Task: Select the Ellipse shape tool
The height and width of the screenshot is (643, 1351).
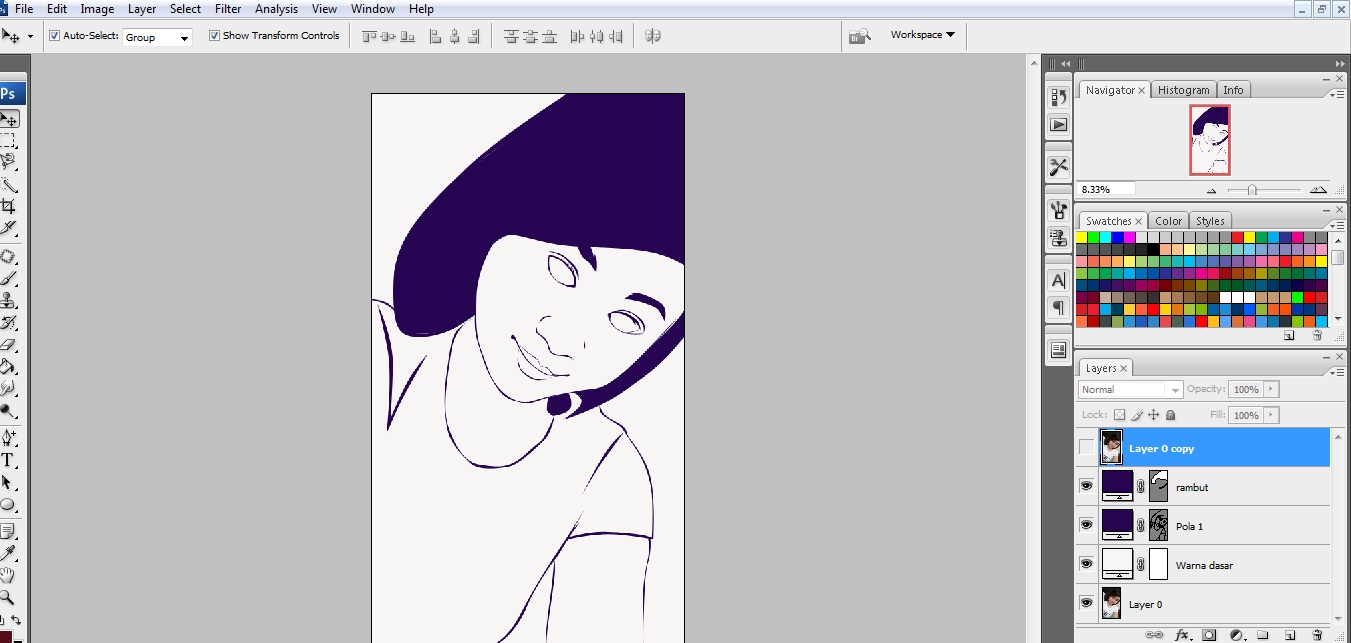Action: (x=8, y=504)
